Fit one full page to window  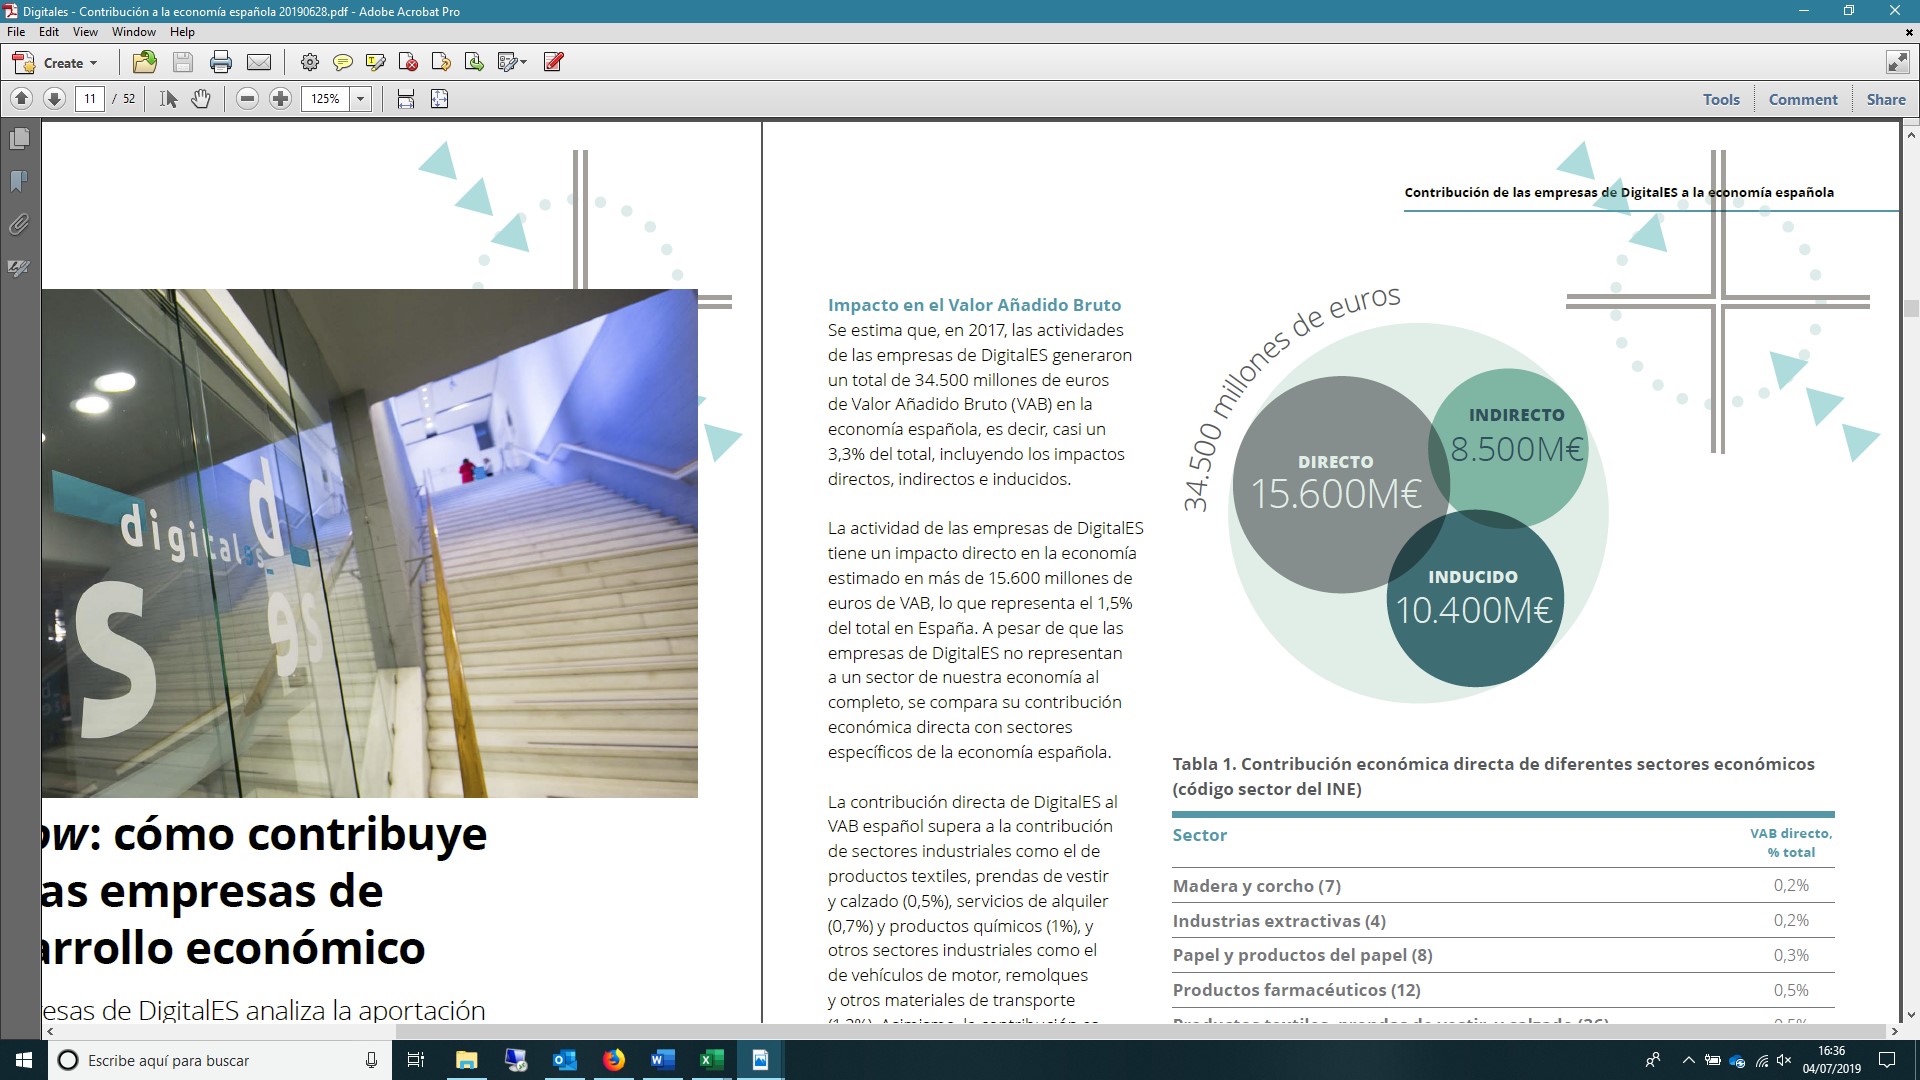[x=439, y=99]
